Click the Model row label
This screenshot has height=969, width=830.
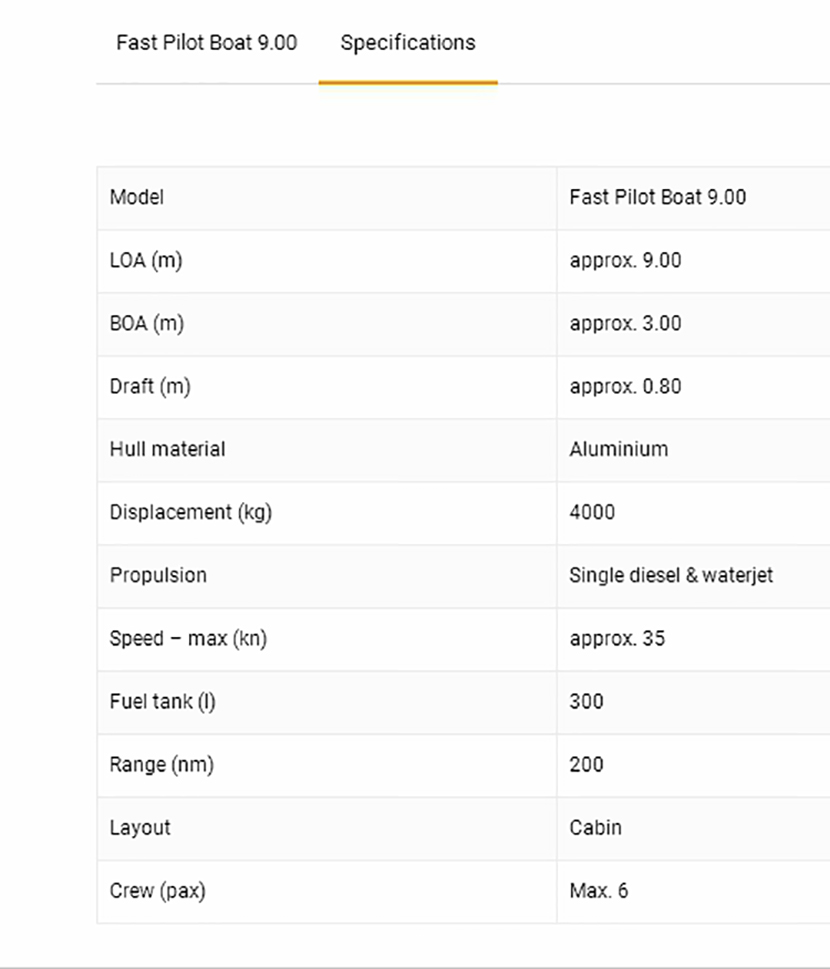point(137,197)
